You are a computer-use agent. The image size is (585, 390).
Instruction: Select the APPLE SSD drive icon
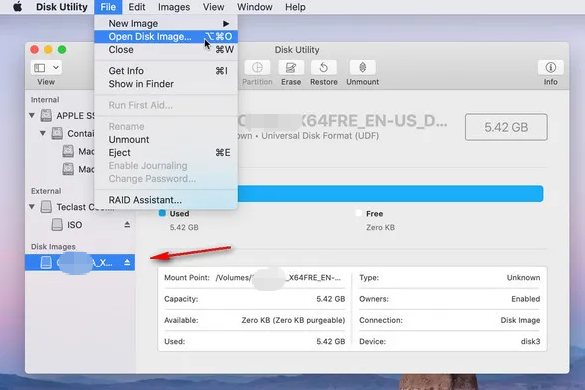point(46,115)
